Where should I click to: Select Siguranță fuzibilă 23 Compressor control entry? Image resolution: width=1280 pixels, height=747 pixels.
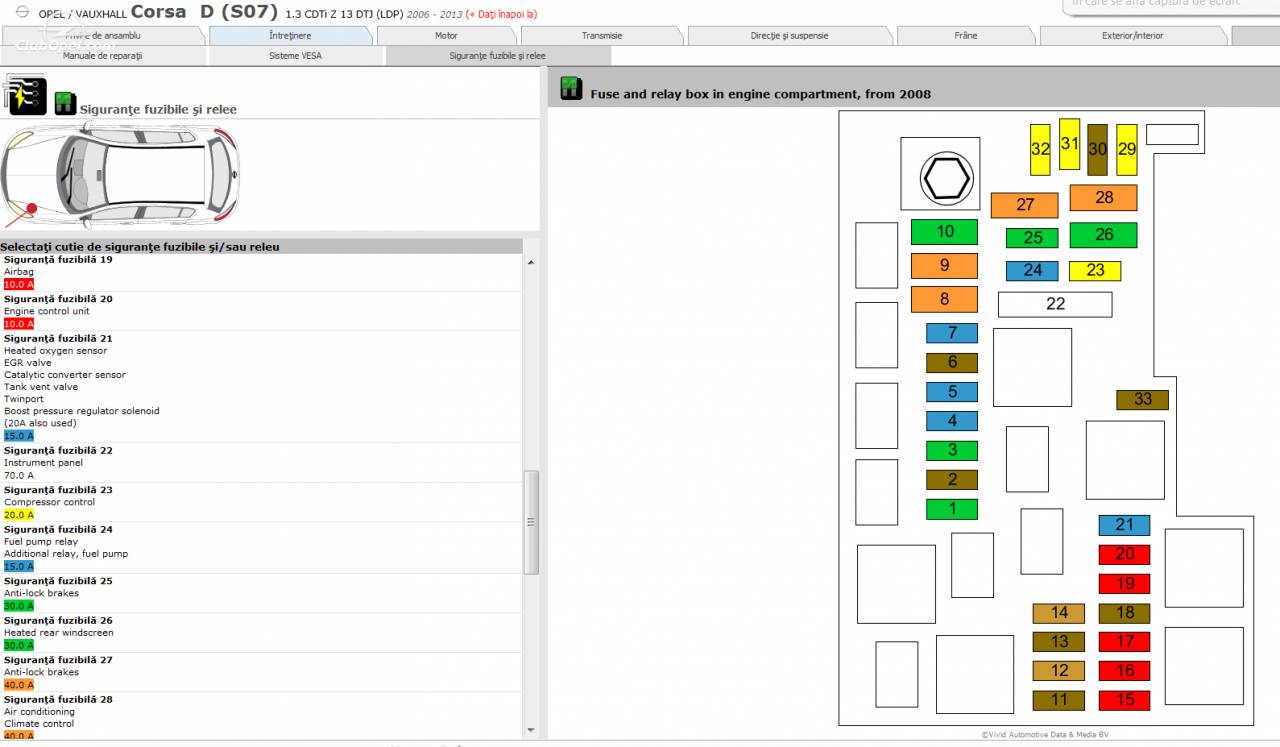coord(261,502)
